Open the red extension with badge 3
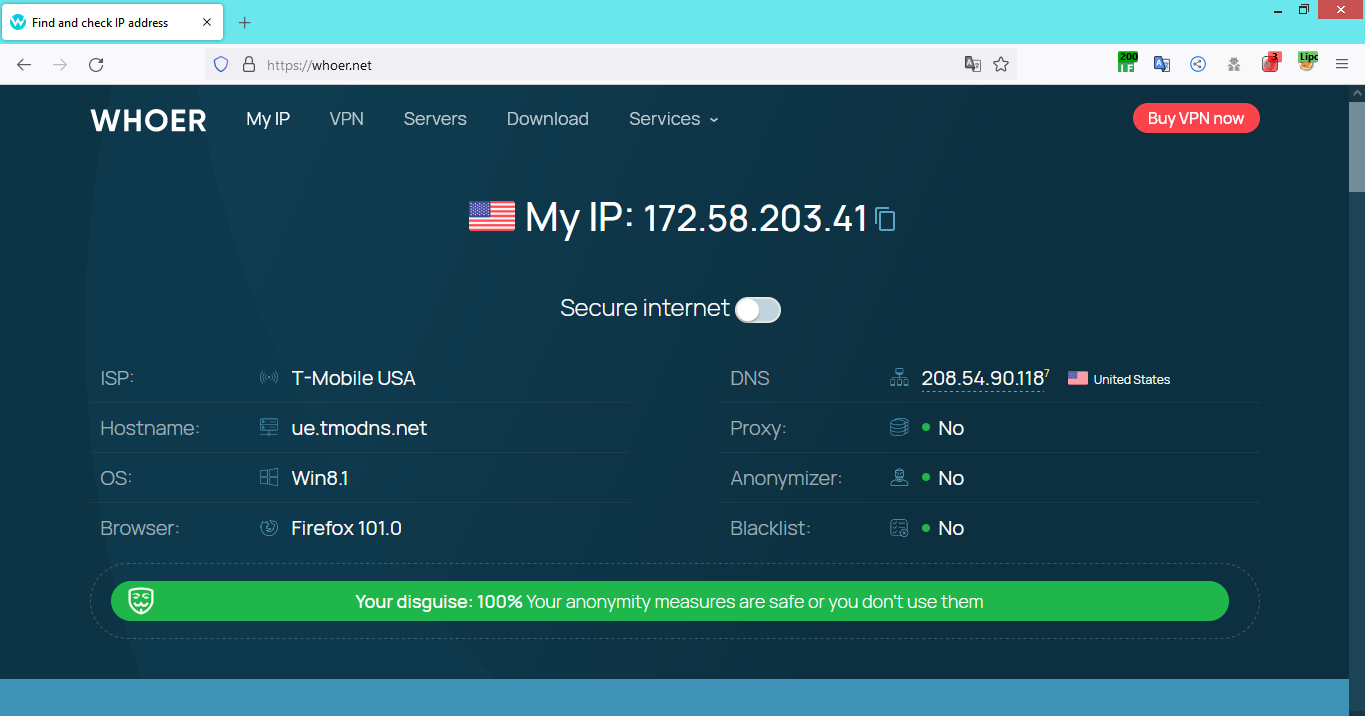Image resolution: width=1365 pixels, height=716 pixels. click(1271, 63)
